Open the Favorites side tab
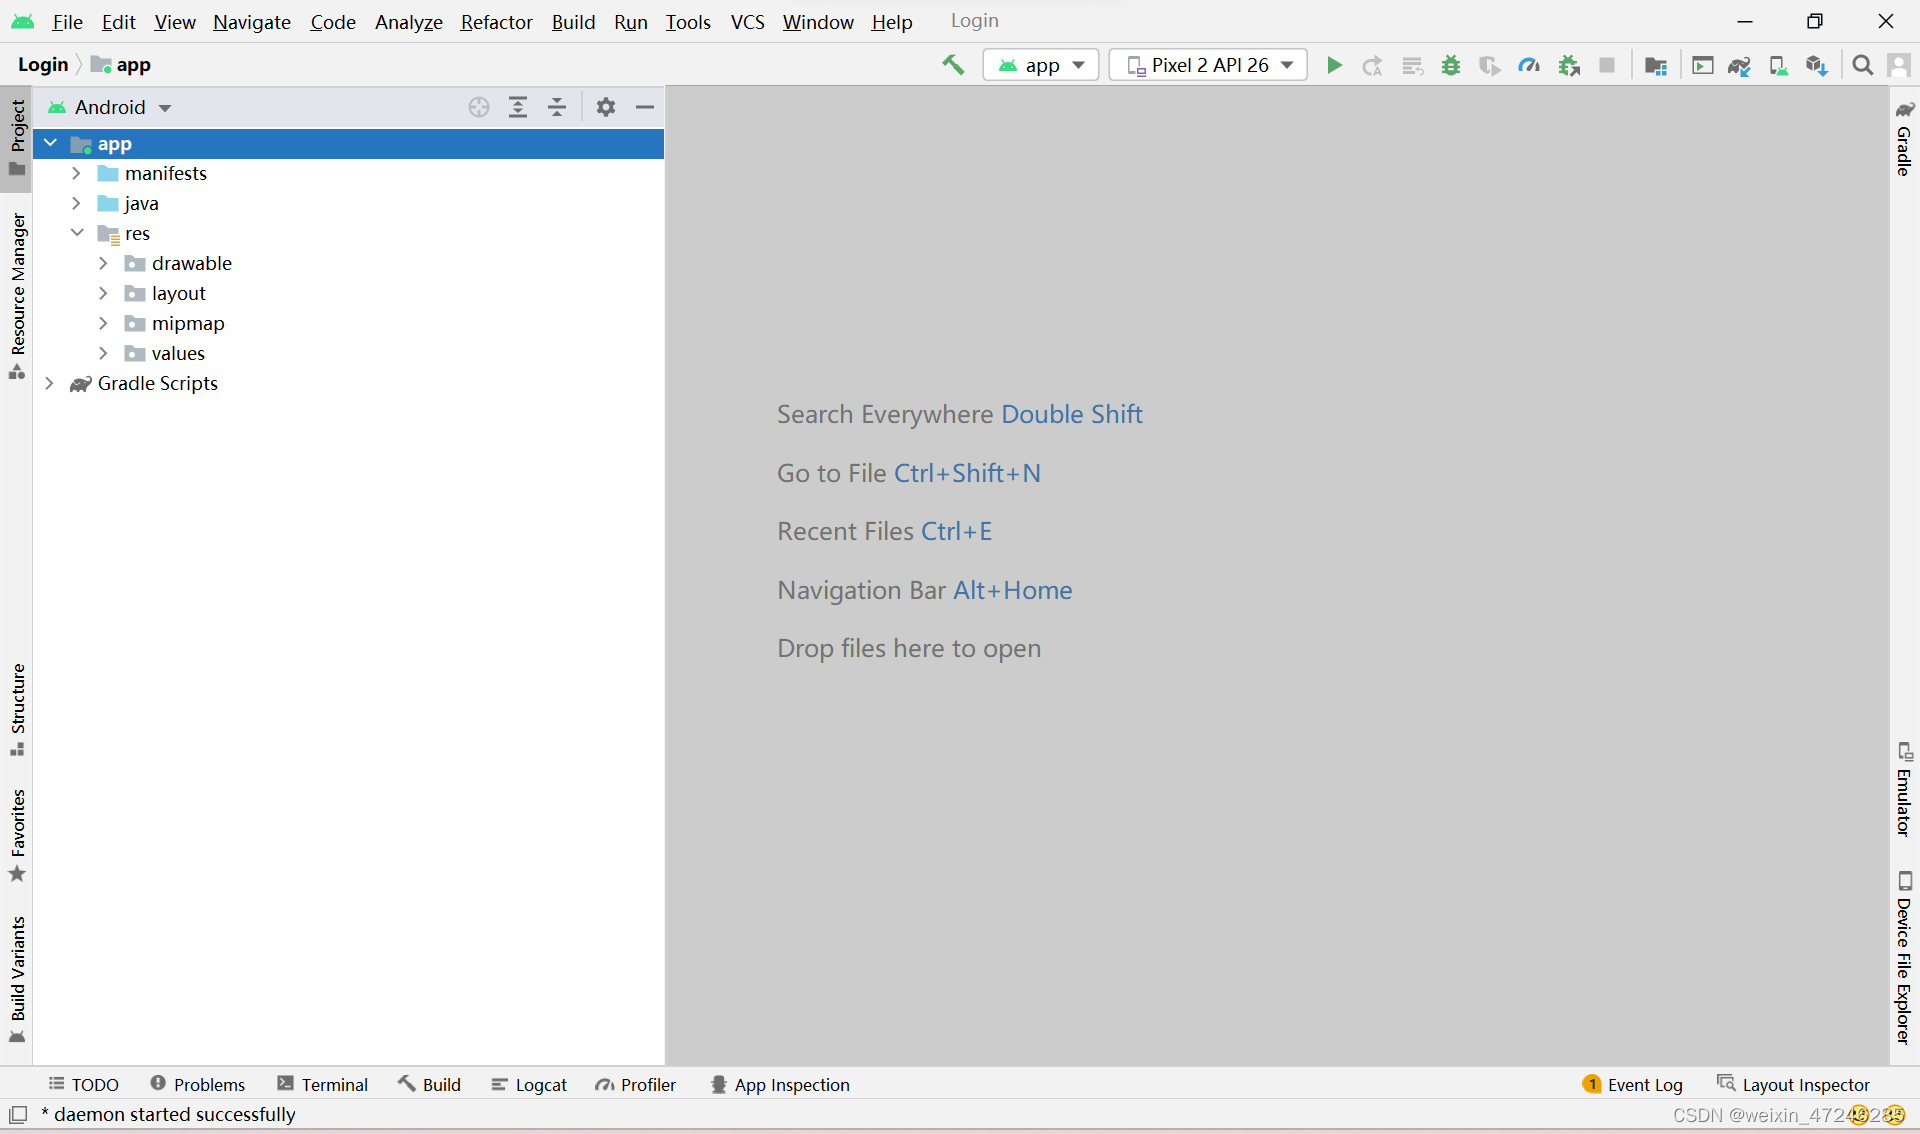The height and width of the screenshot is (1134, 1920). (17, 835)
